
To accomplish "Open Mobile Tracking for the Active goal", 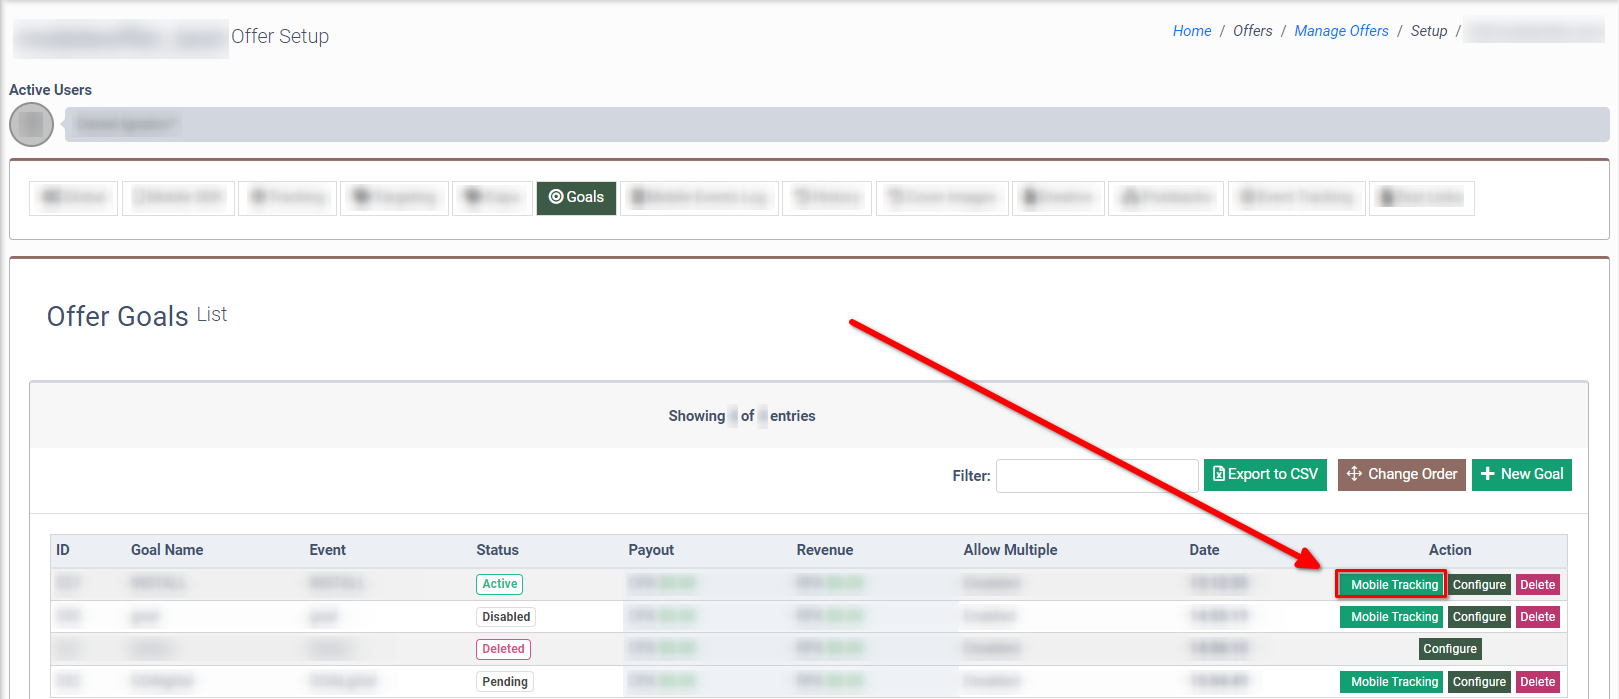I will click(x=1393, y=585).
